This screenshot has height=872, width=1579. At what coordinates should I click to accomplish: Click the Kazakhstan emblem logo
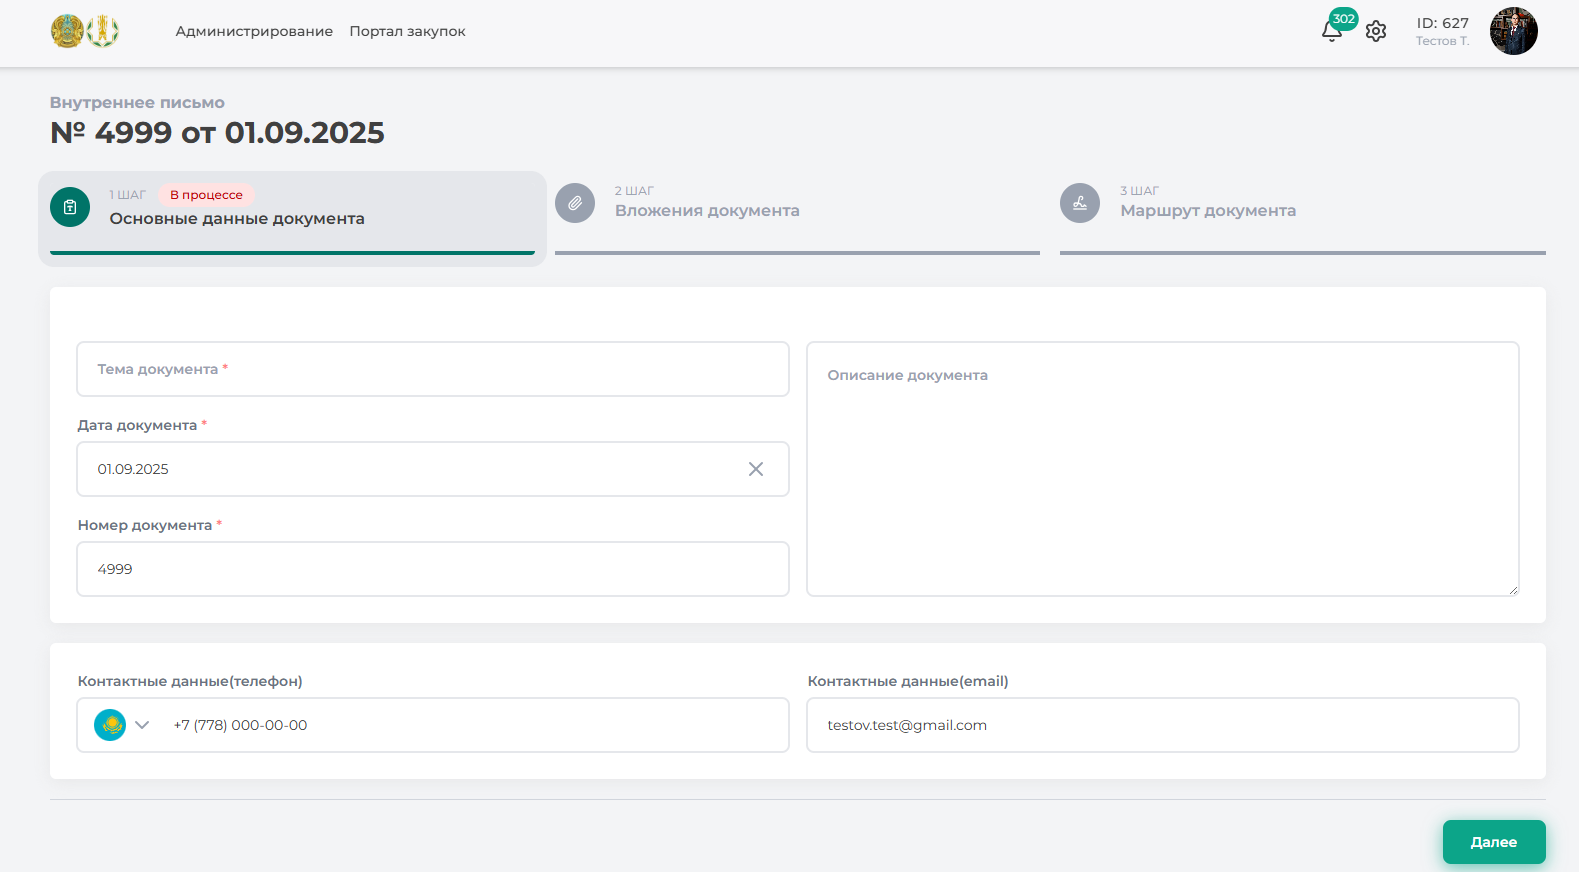point(67,31)
